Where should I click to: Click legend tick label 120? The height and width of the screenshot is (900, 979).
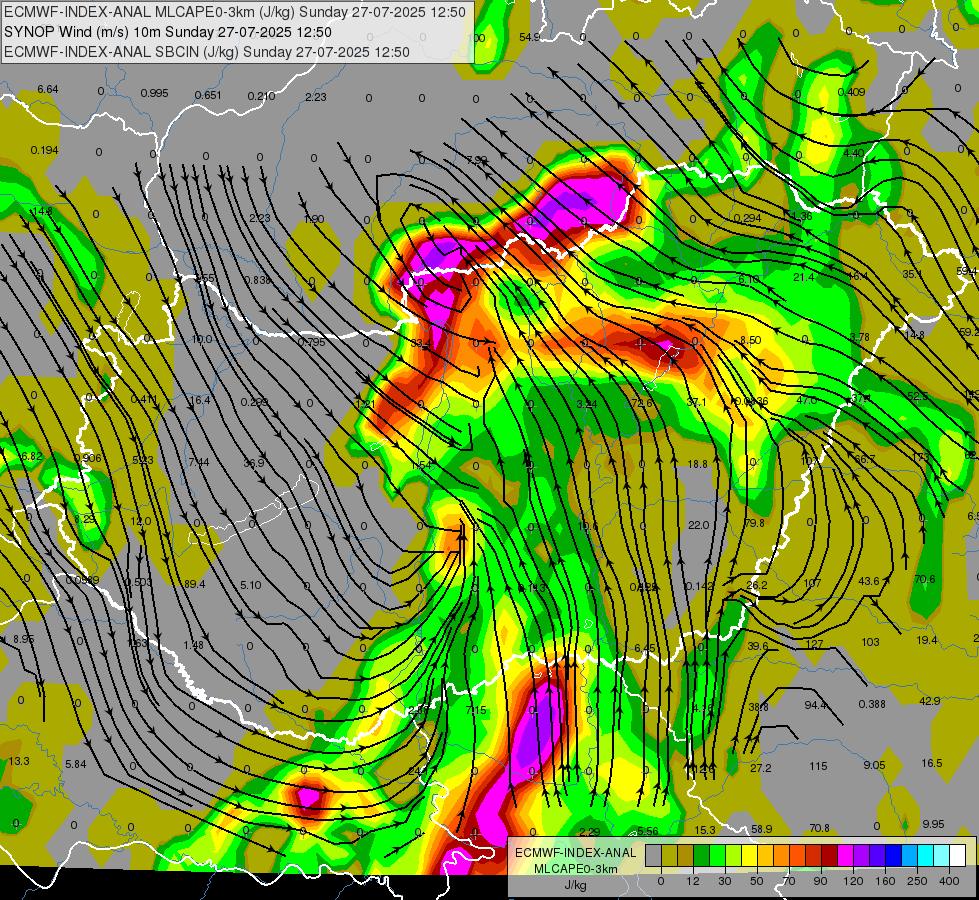tap(854, 881)
